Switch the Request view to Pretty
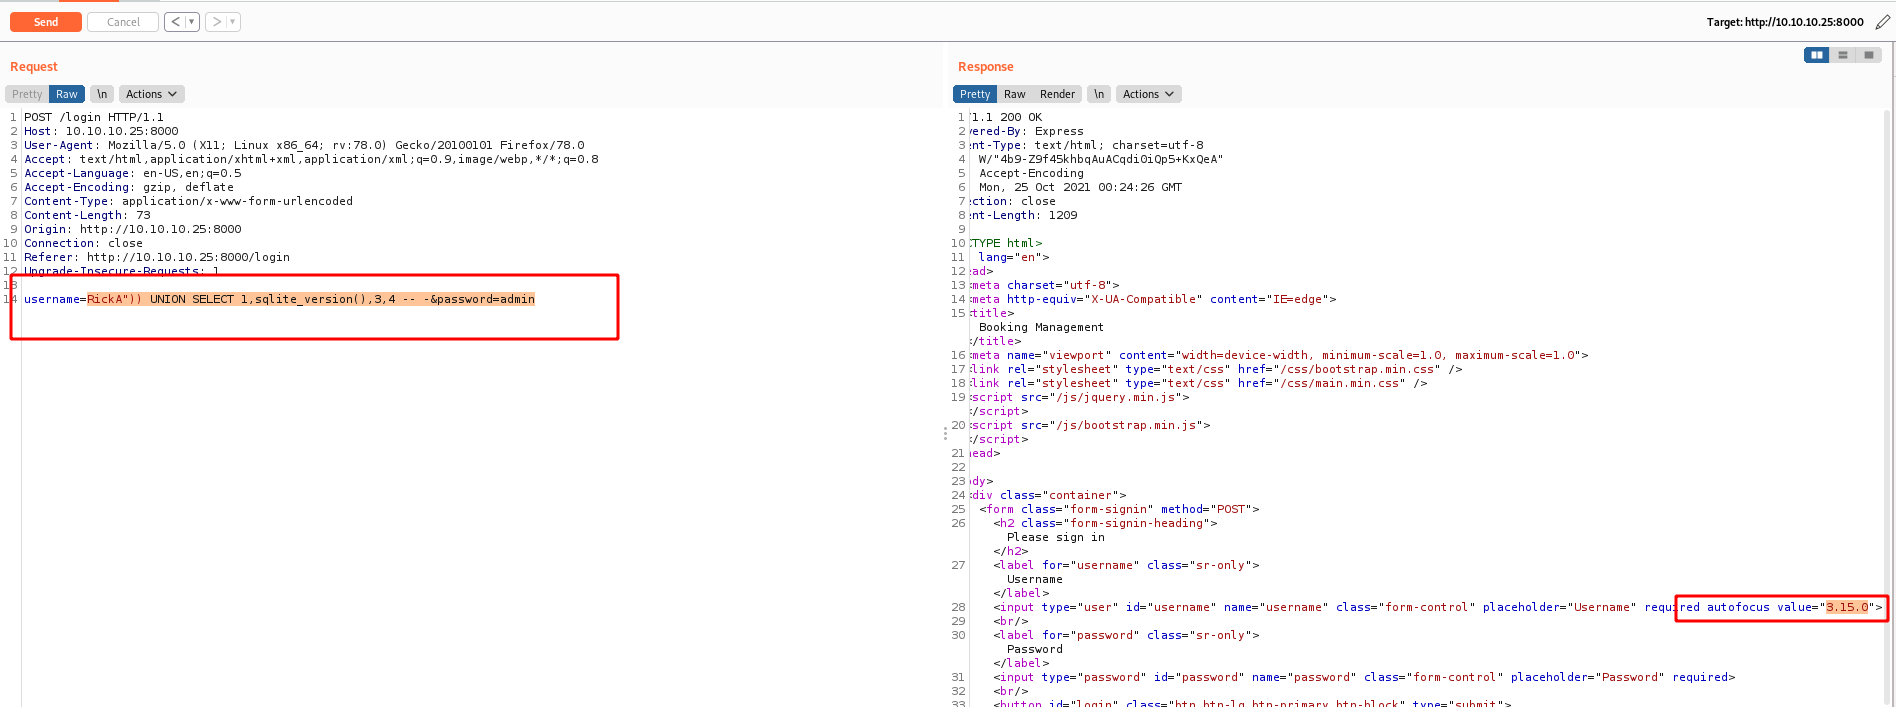 coord(27,94)
